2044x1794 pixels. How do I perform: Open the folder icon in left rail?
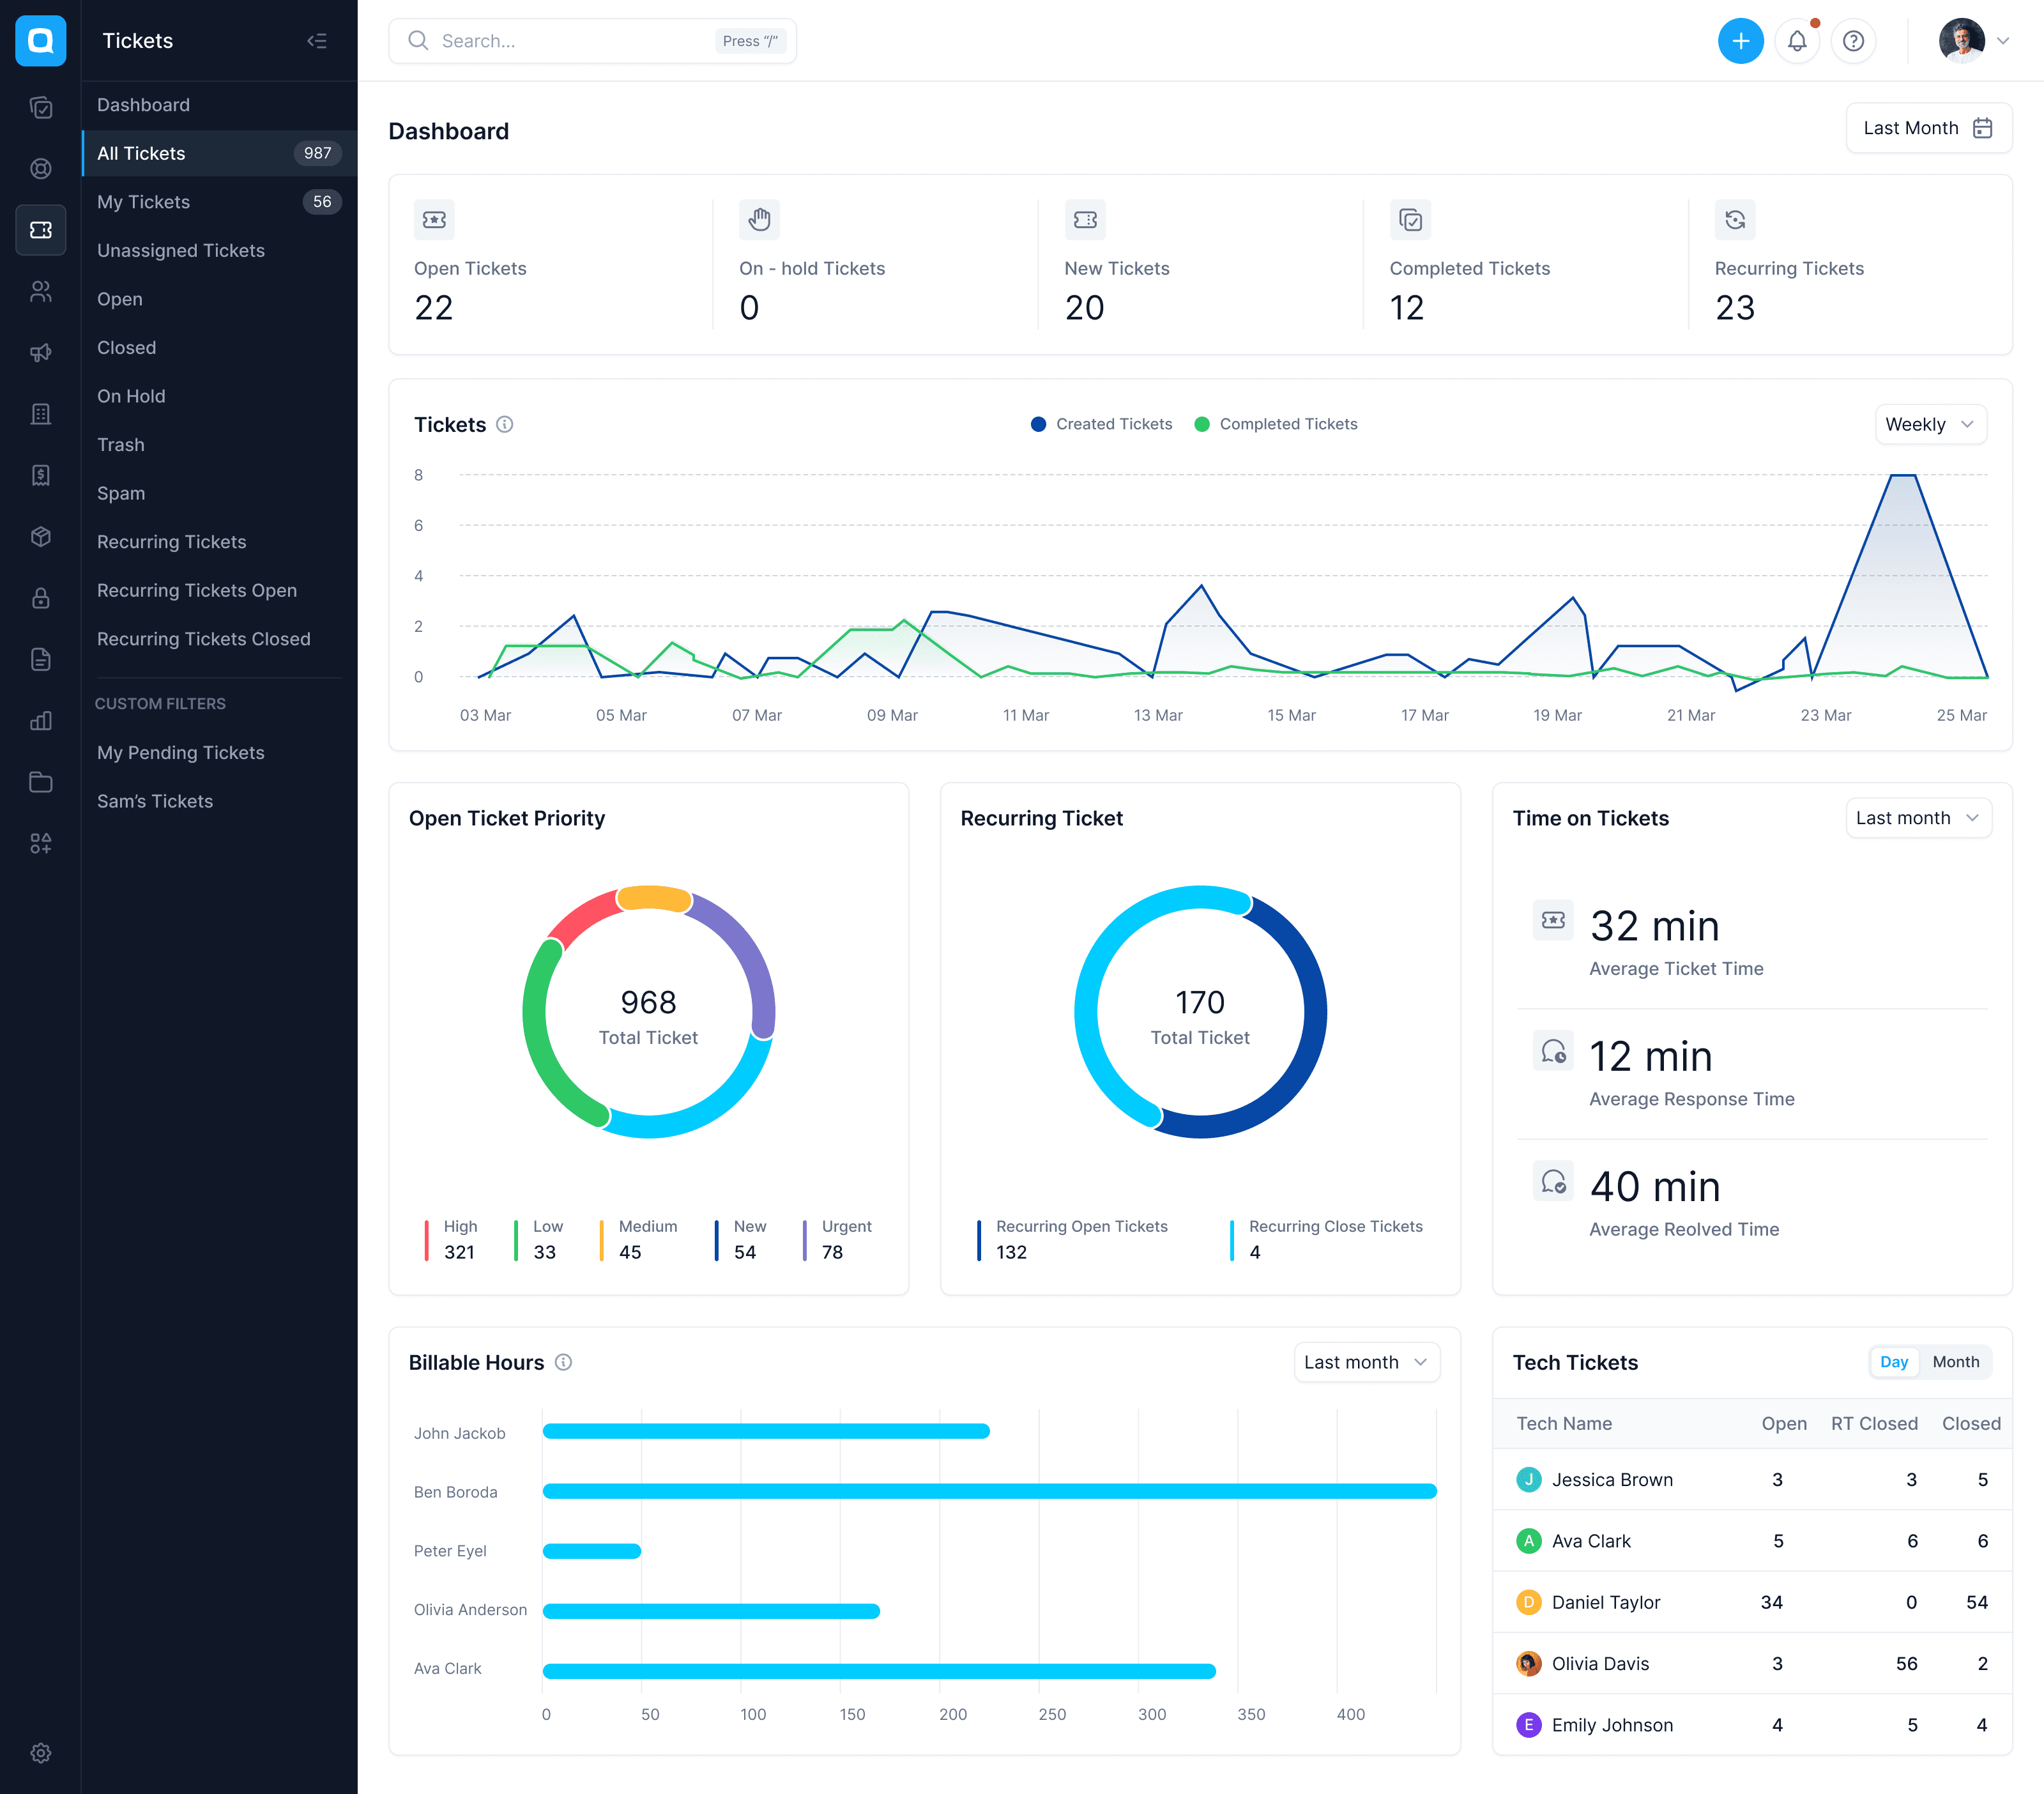41,782
